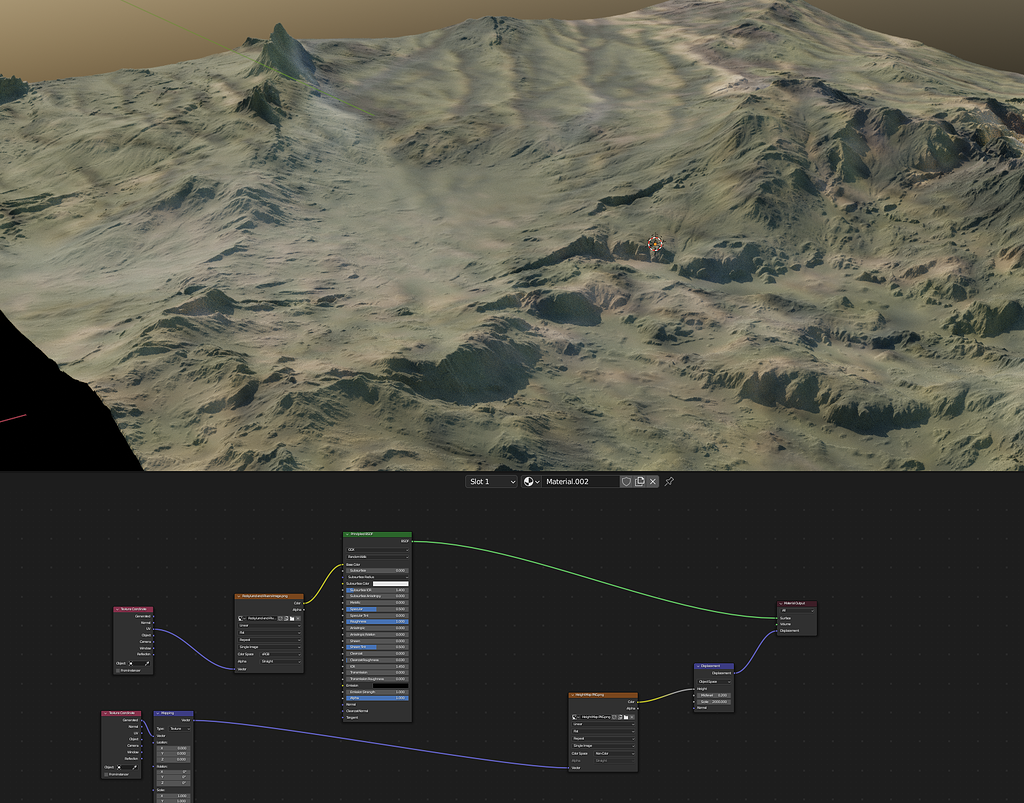Click the Material.002 name field
Viewport: 1024px width, 803px height.
point(580,482)
